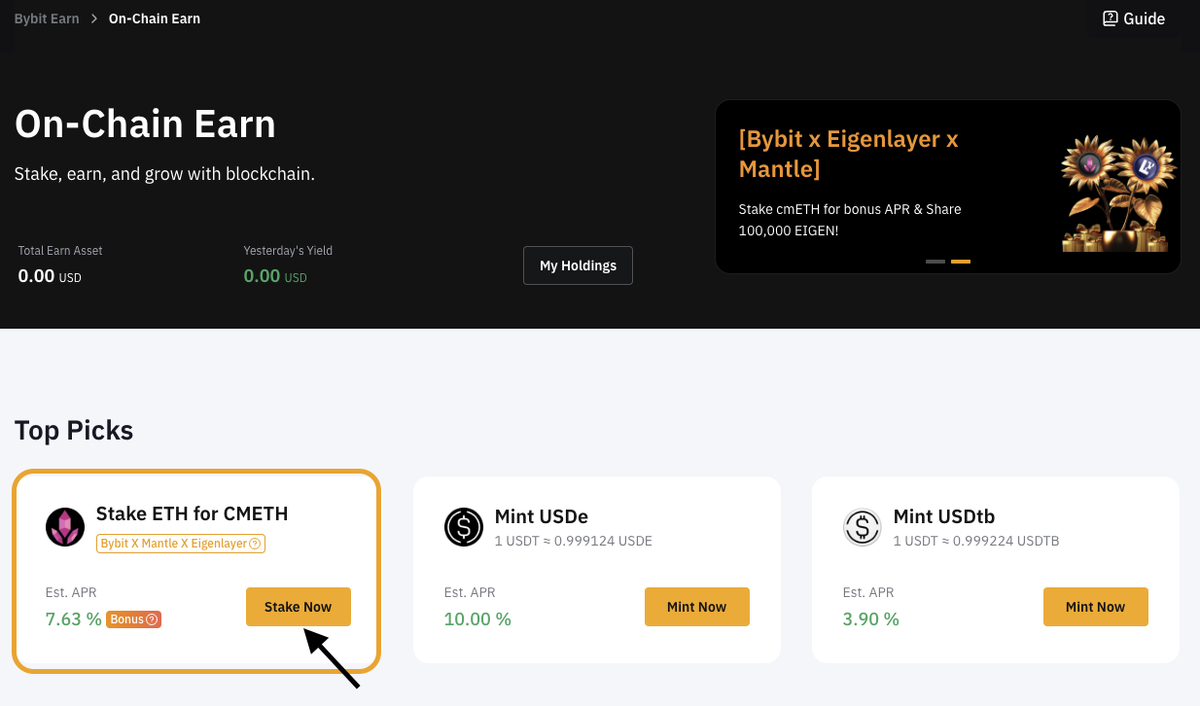This screenshot has width=1200, height=706.
Task: Select the On-Chain Earn breadcrumb
Action: (154, 18)
